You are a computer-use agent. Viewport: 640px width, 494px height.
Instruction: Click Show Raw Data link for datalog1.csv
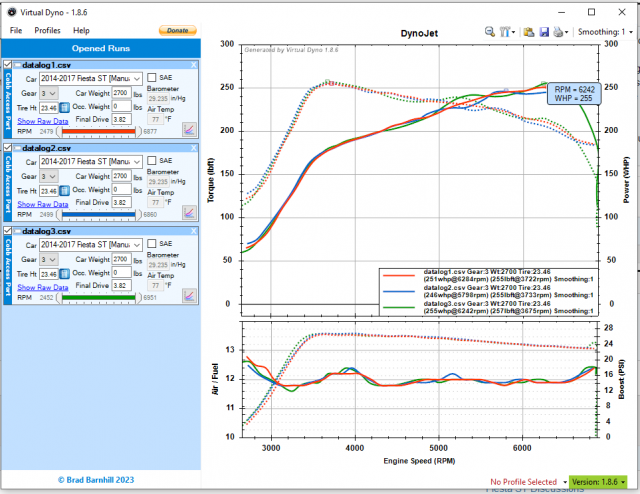coord(42,121)
